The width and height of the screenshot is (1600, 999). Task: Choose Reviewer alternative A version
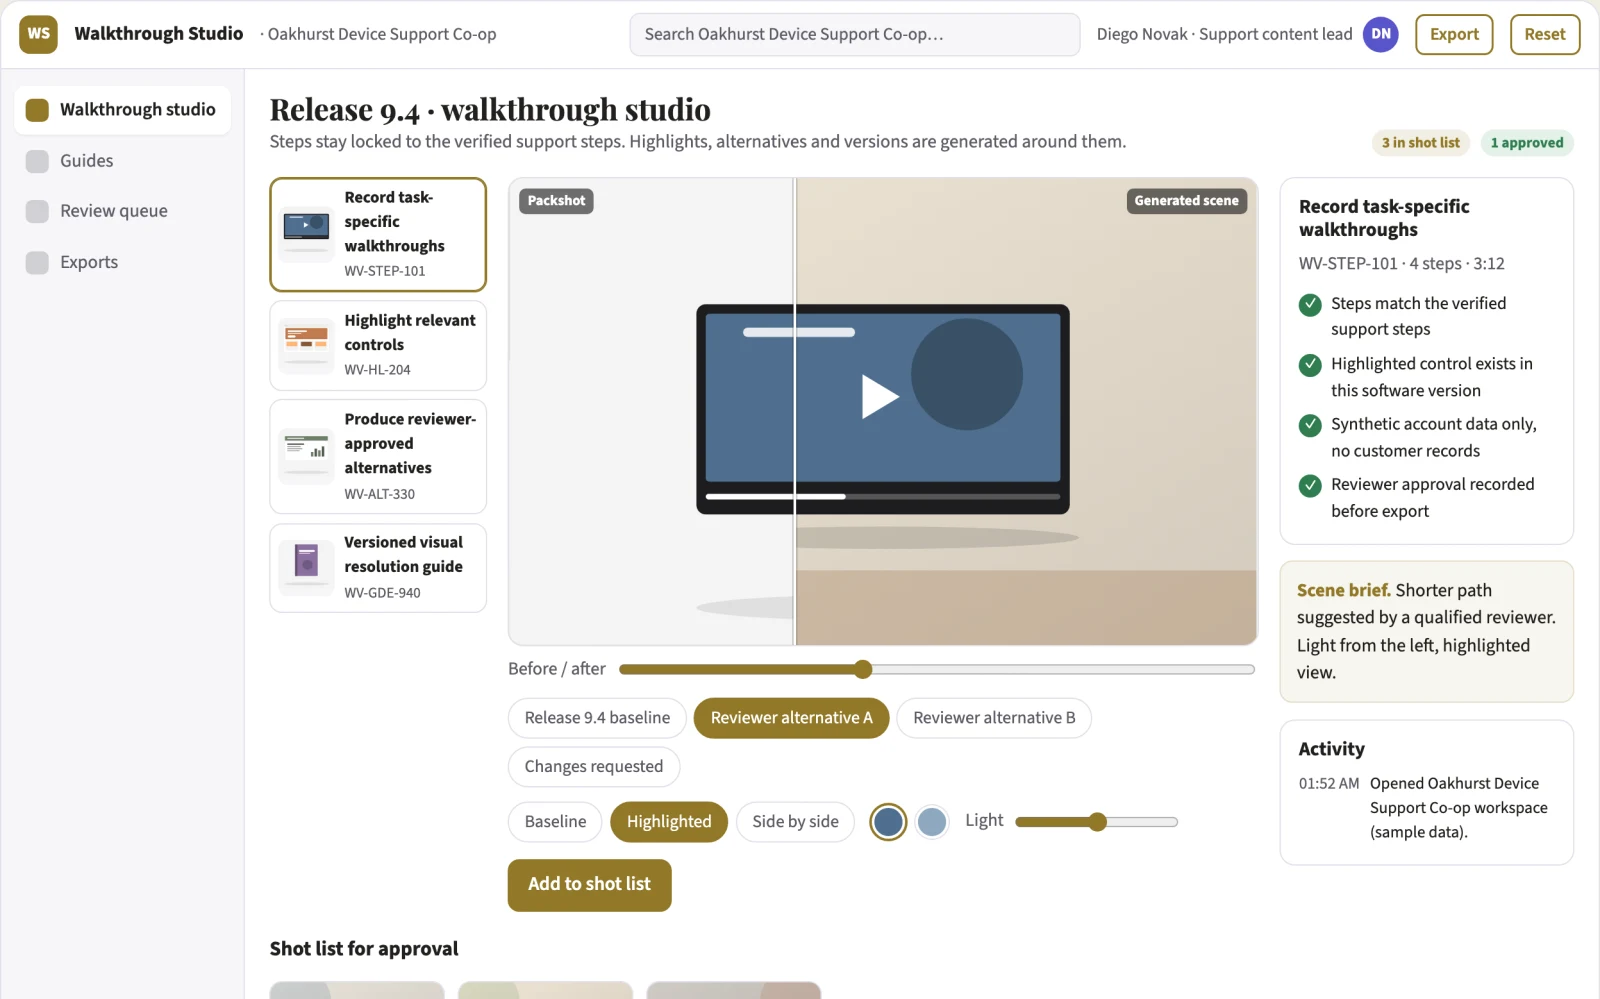pos(791,718)
